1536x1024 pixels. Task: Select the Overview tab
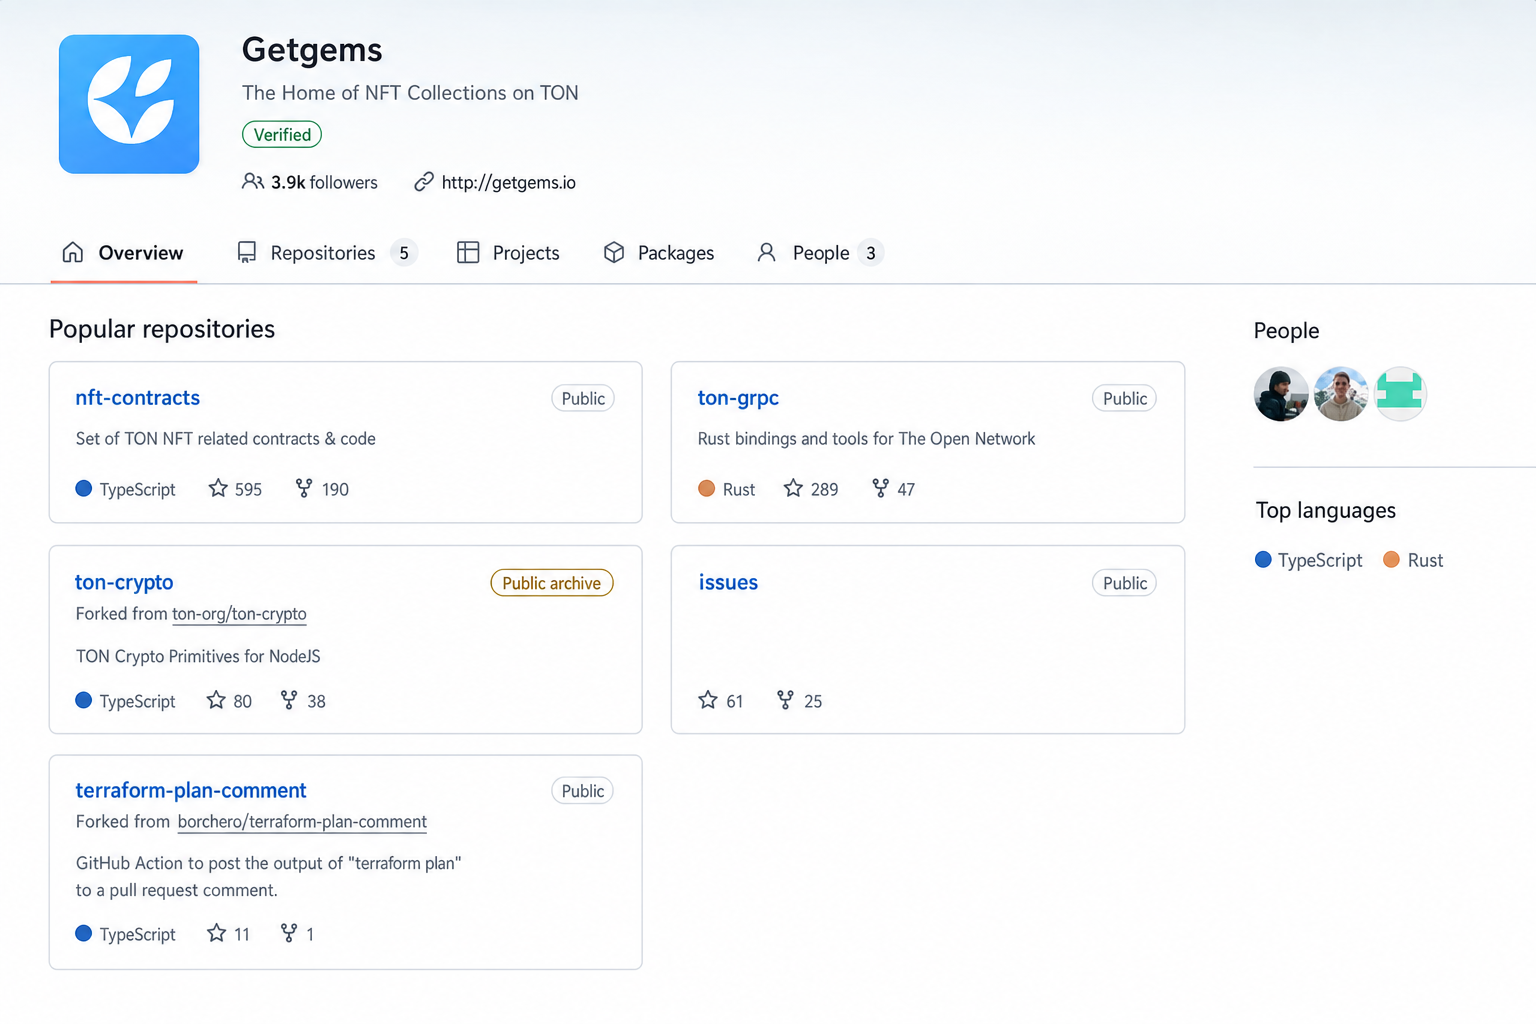[123, 253]
